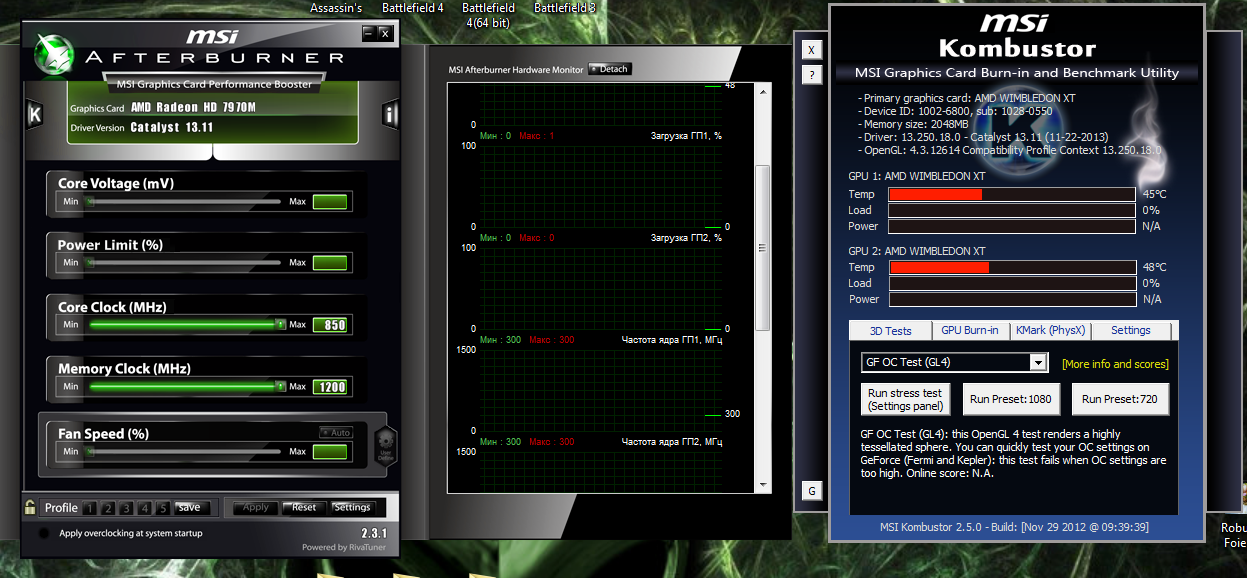Click the hardware monitor vertical scrollbar

(x=763, y=249)
